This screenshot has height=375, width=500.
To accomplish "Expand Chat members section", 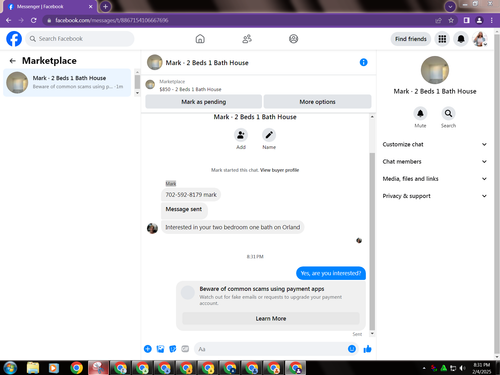I will point(435,162).
